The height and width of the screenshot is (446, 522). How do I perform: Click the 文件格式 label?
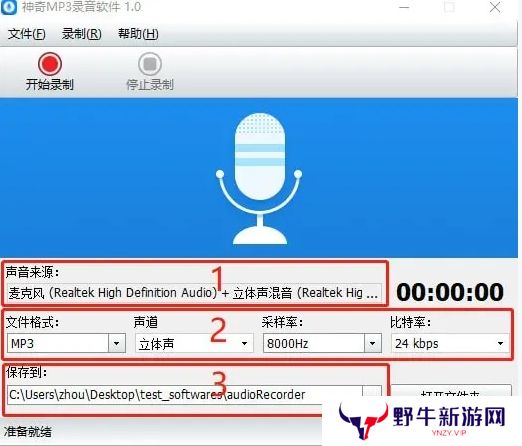pos(32,322)
